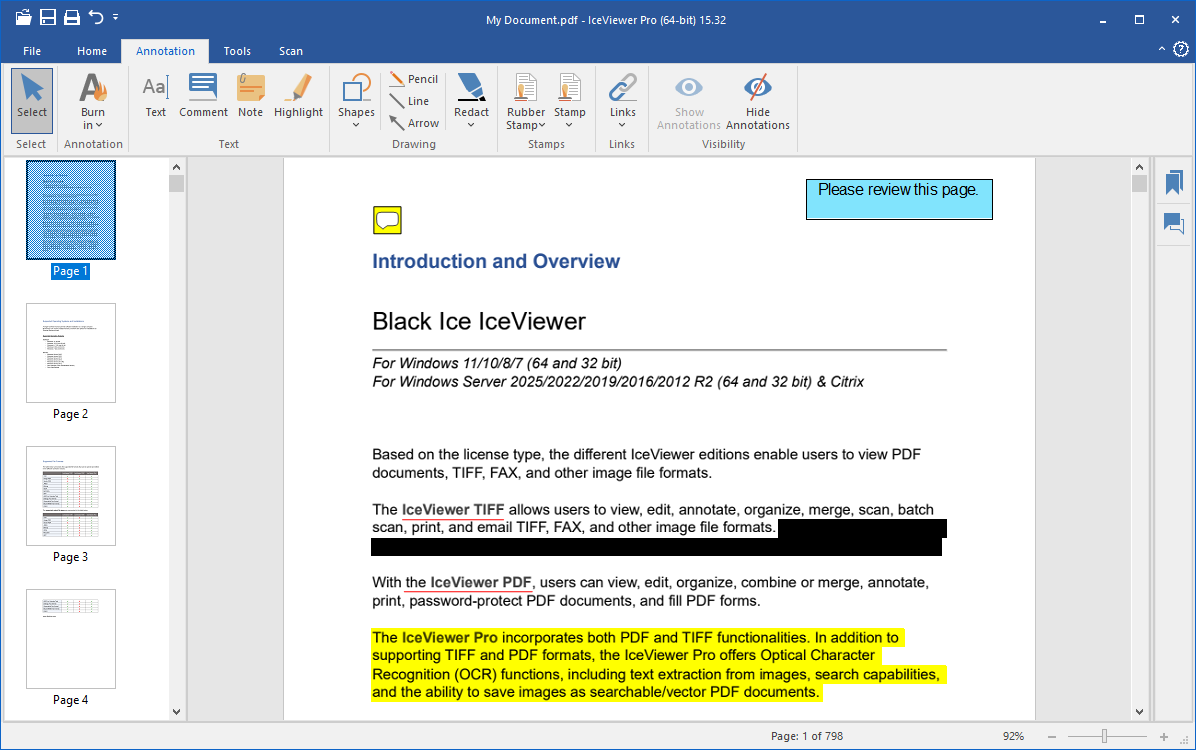
Task: Pick the Note annotation tool
Action: [x=250, y=96]
